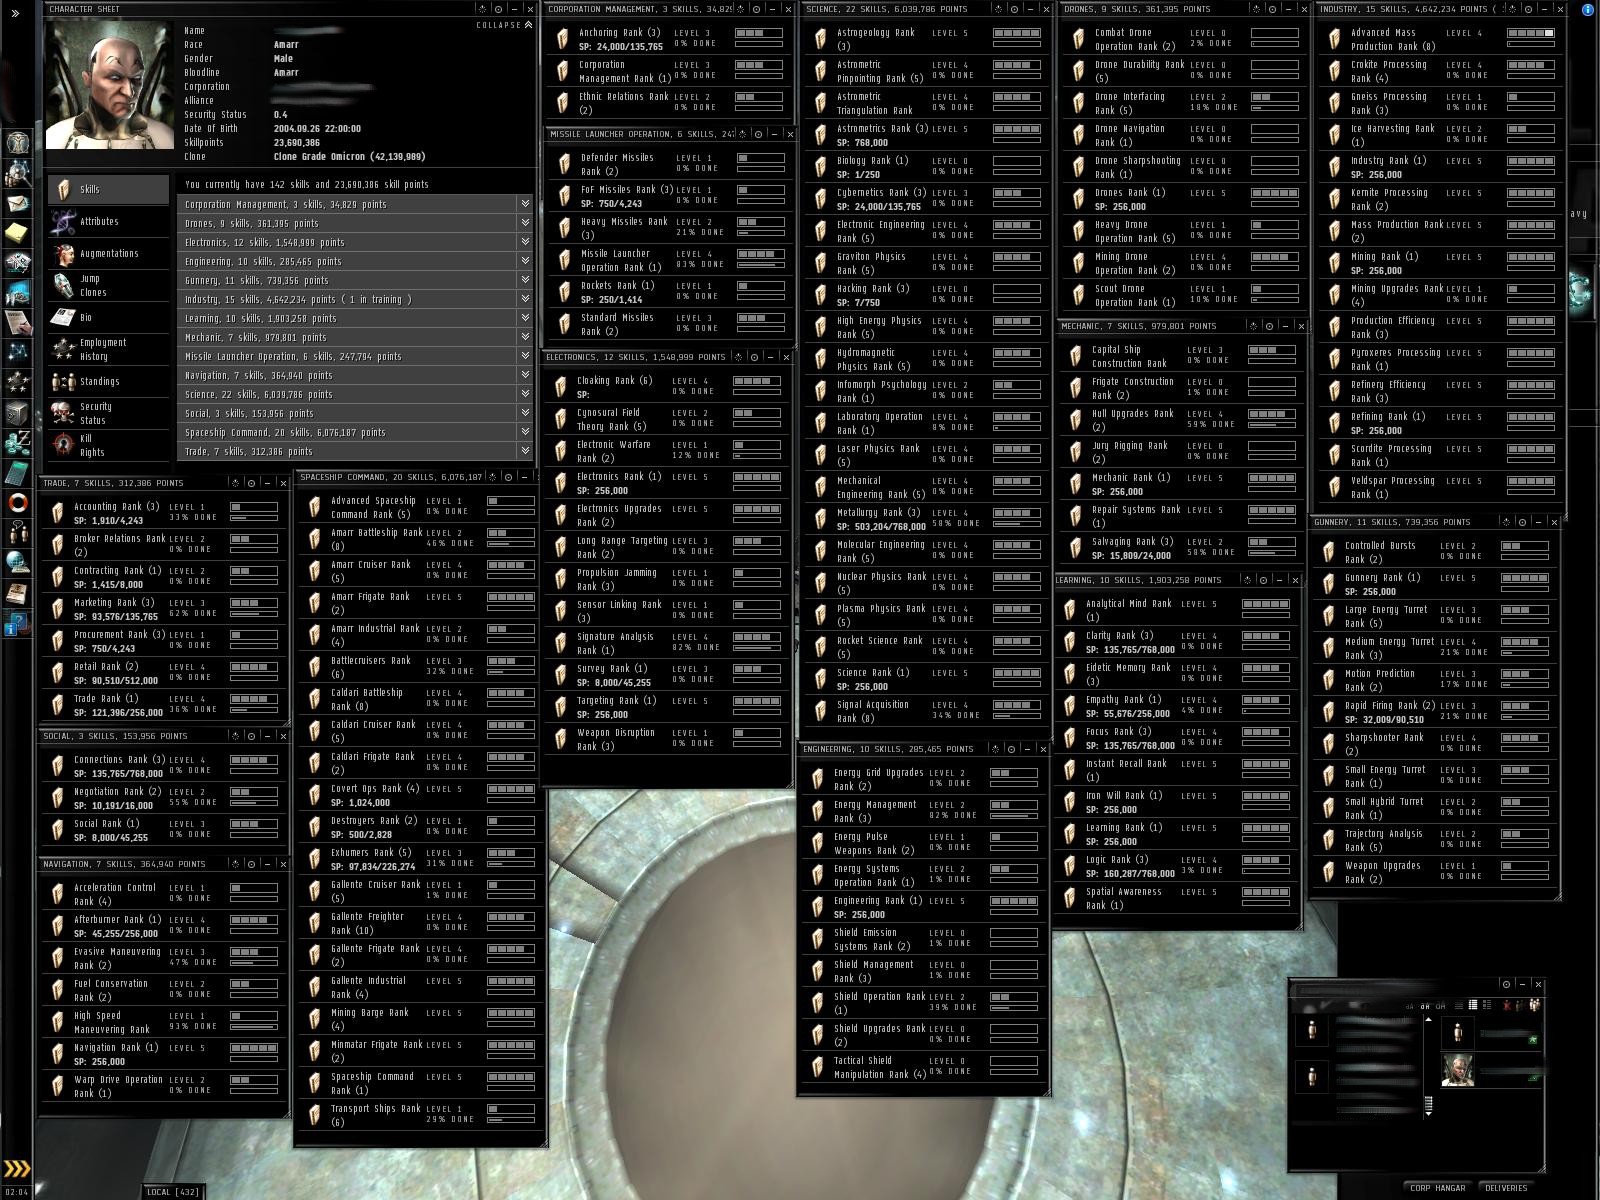Switch contacts window to the middle list view icon

1473,1005
